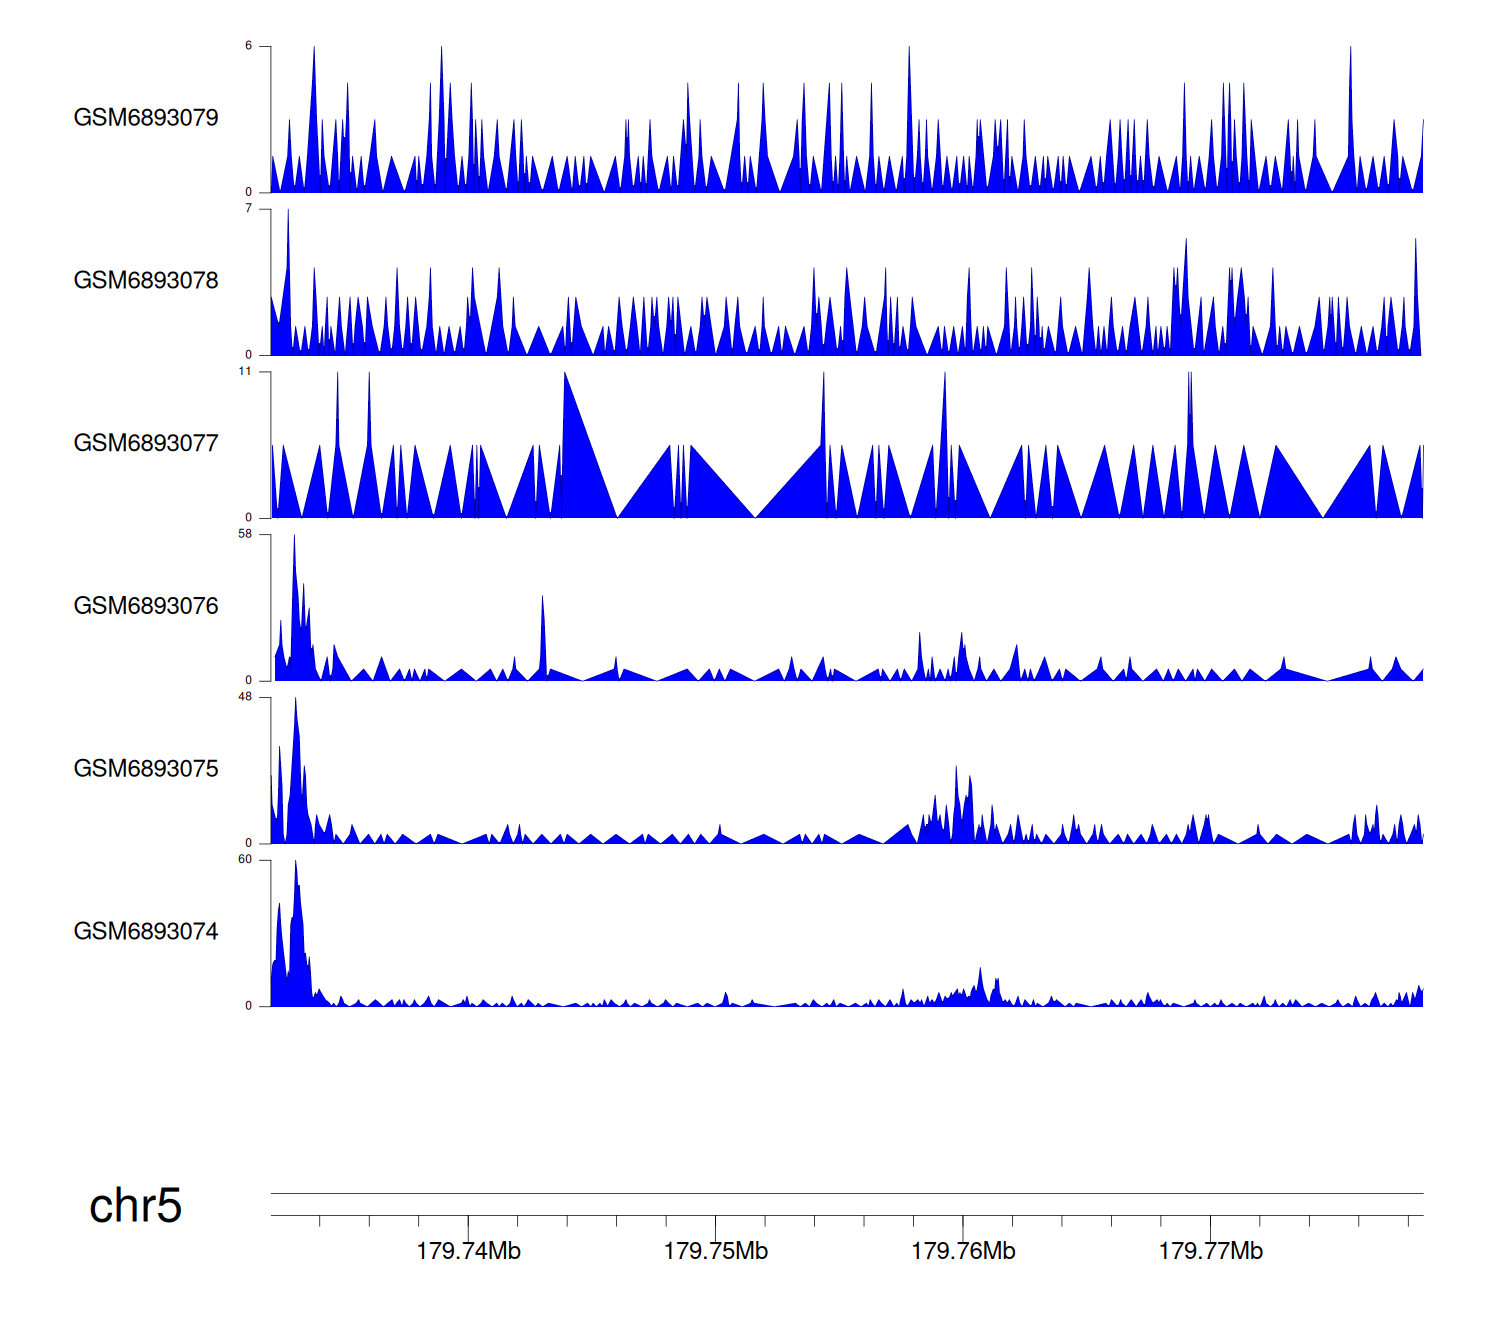Click the y-axis maximum value 60
Viewport: 1500px width, 1320px height.
pos(245,860)
